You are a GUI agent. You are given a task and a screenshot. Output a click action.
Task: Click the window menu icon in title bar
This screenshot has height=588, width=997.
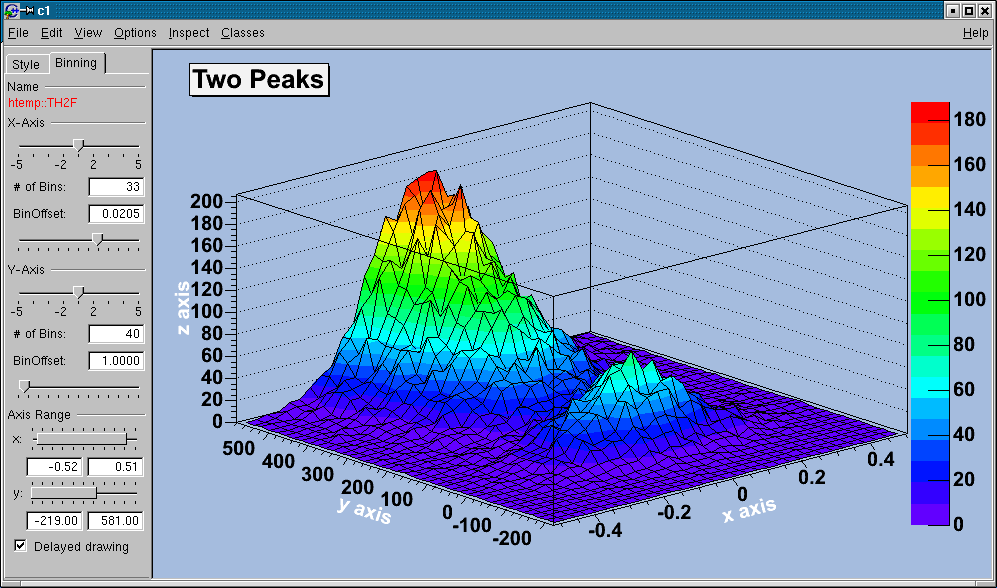[10, 10]
